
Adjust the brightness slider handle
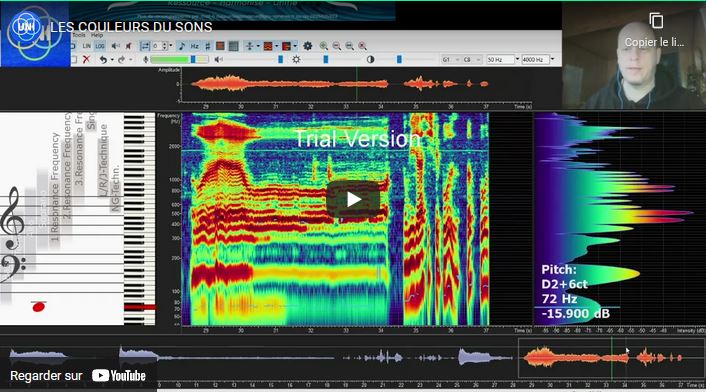tap(326, 59)
